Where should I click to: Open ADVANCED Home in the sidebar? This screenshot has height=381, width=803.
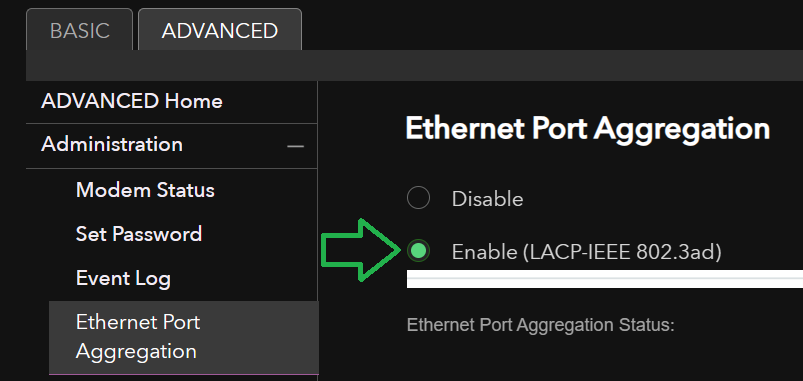[132, 101]
